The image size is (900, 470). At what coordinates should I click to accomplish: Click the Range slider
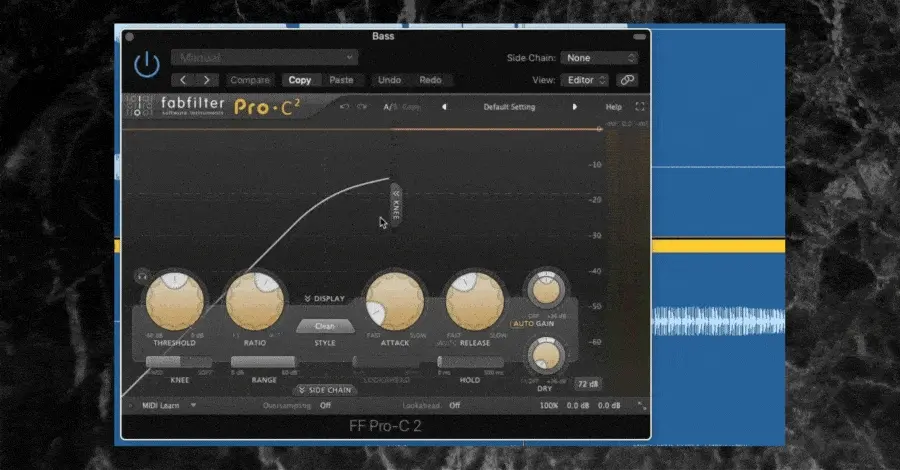pyautogui.click(x=263, y=362)
